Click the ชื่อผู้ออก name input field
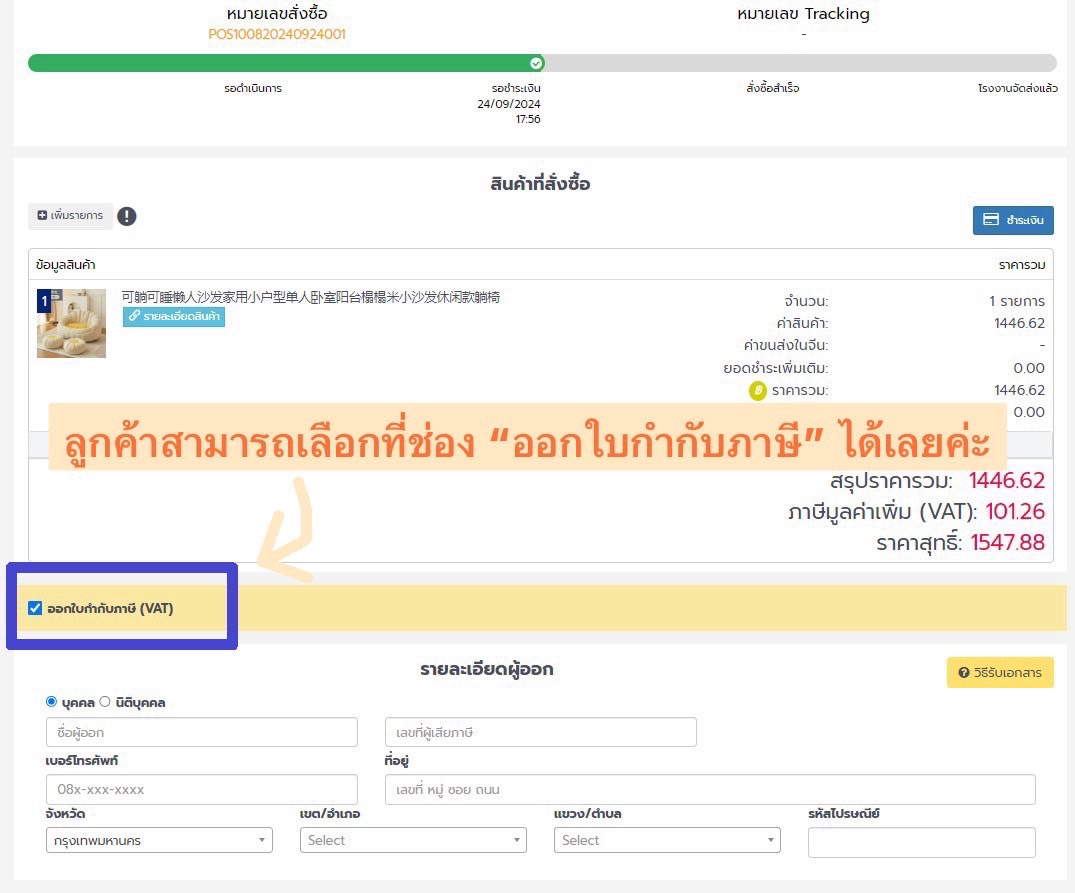 click(201, 733)
